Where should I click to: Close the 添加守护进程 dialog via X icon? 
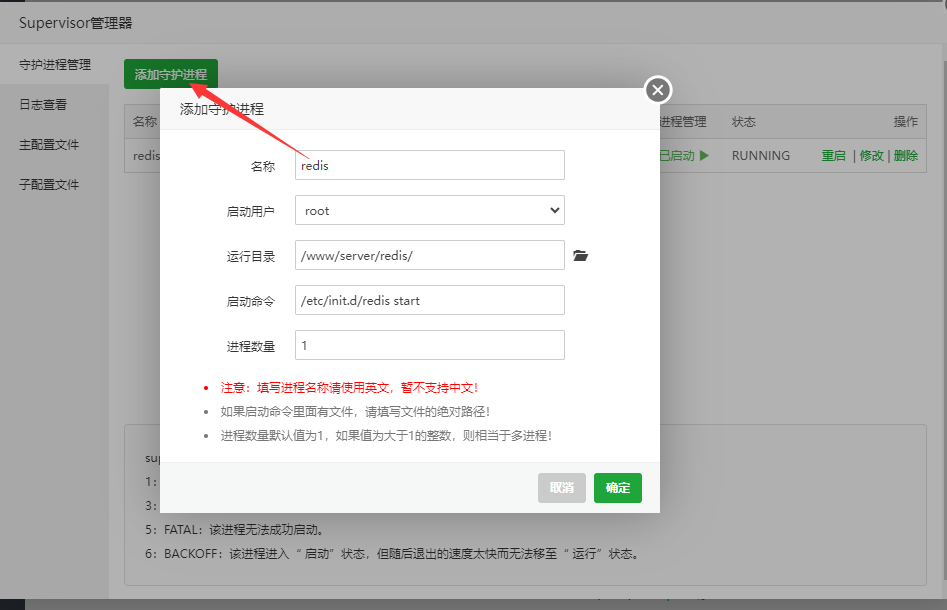(657, 89)
